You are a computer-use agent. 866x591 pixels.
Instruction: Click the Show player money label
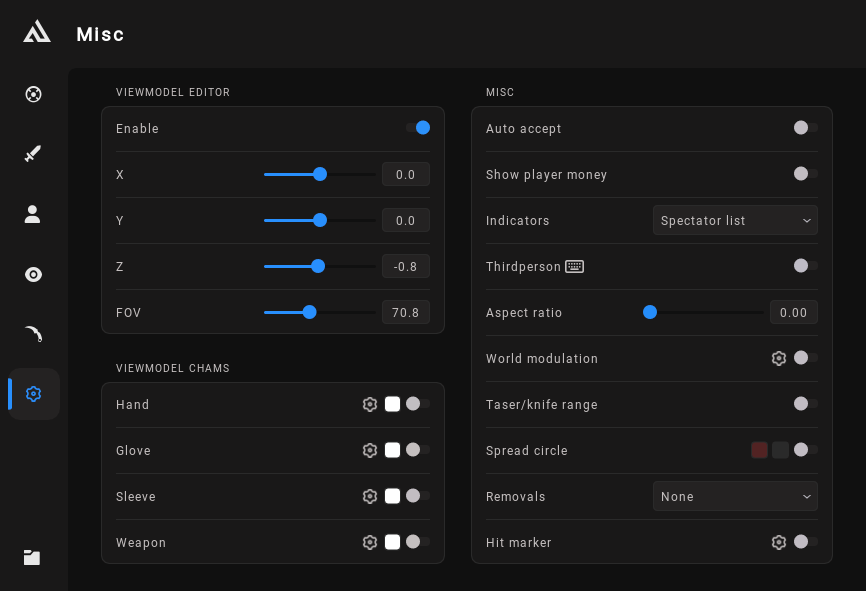tap(546, 175)
